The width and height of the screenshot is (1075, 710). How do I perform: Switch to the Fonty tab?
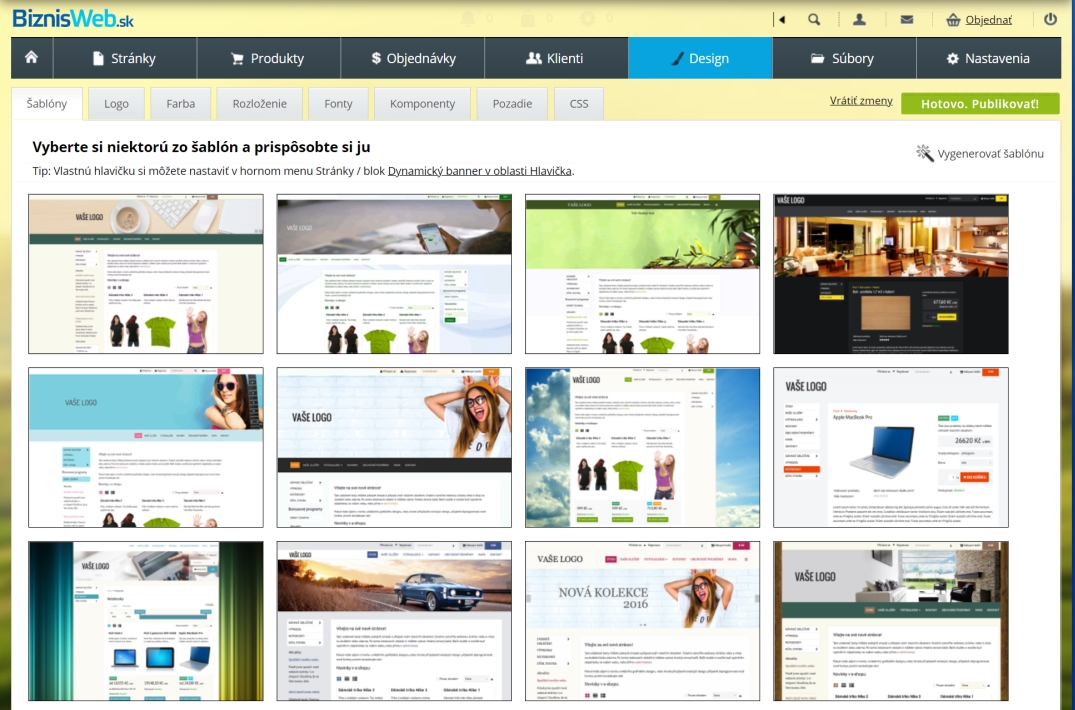pos(338,104)
